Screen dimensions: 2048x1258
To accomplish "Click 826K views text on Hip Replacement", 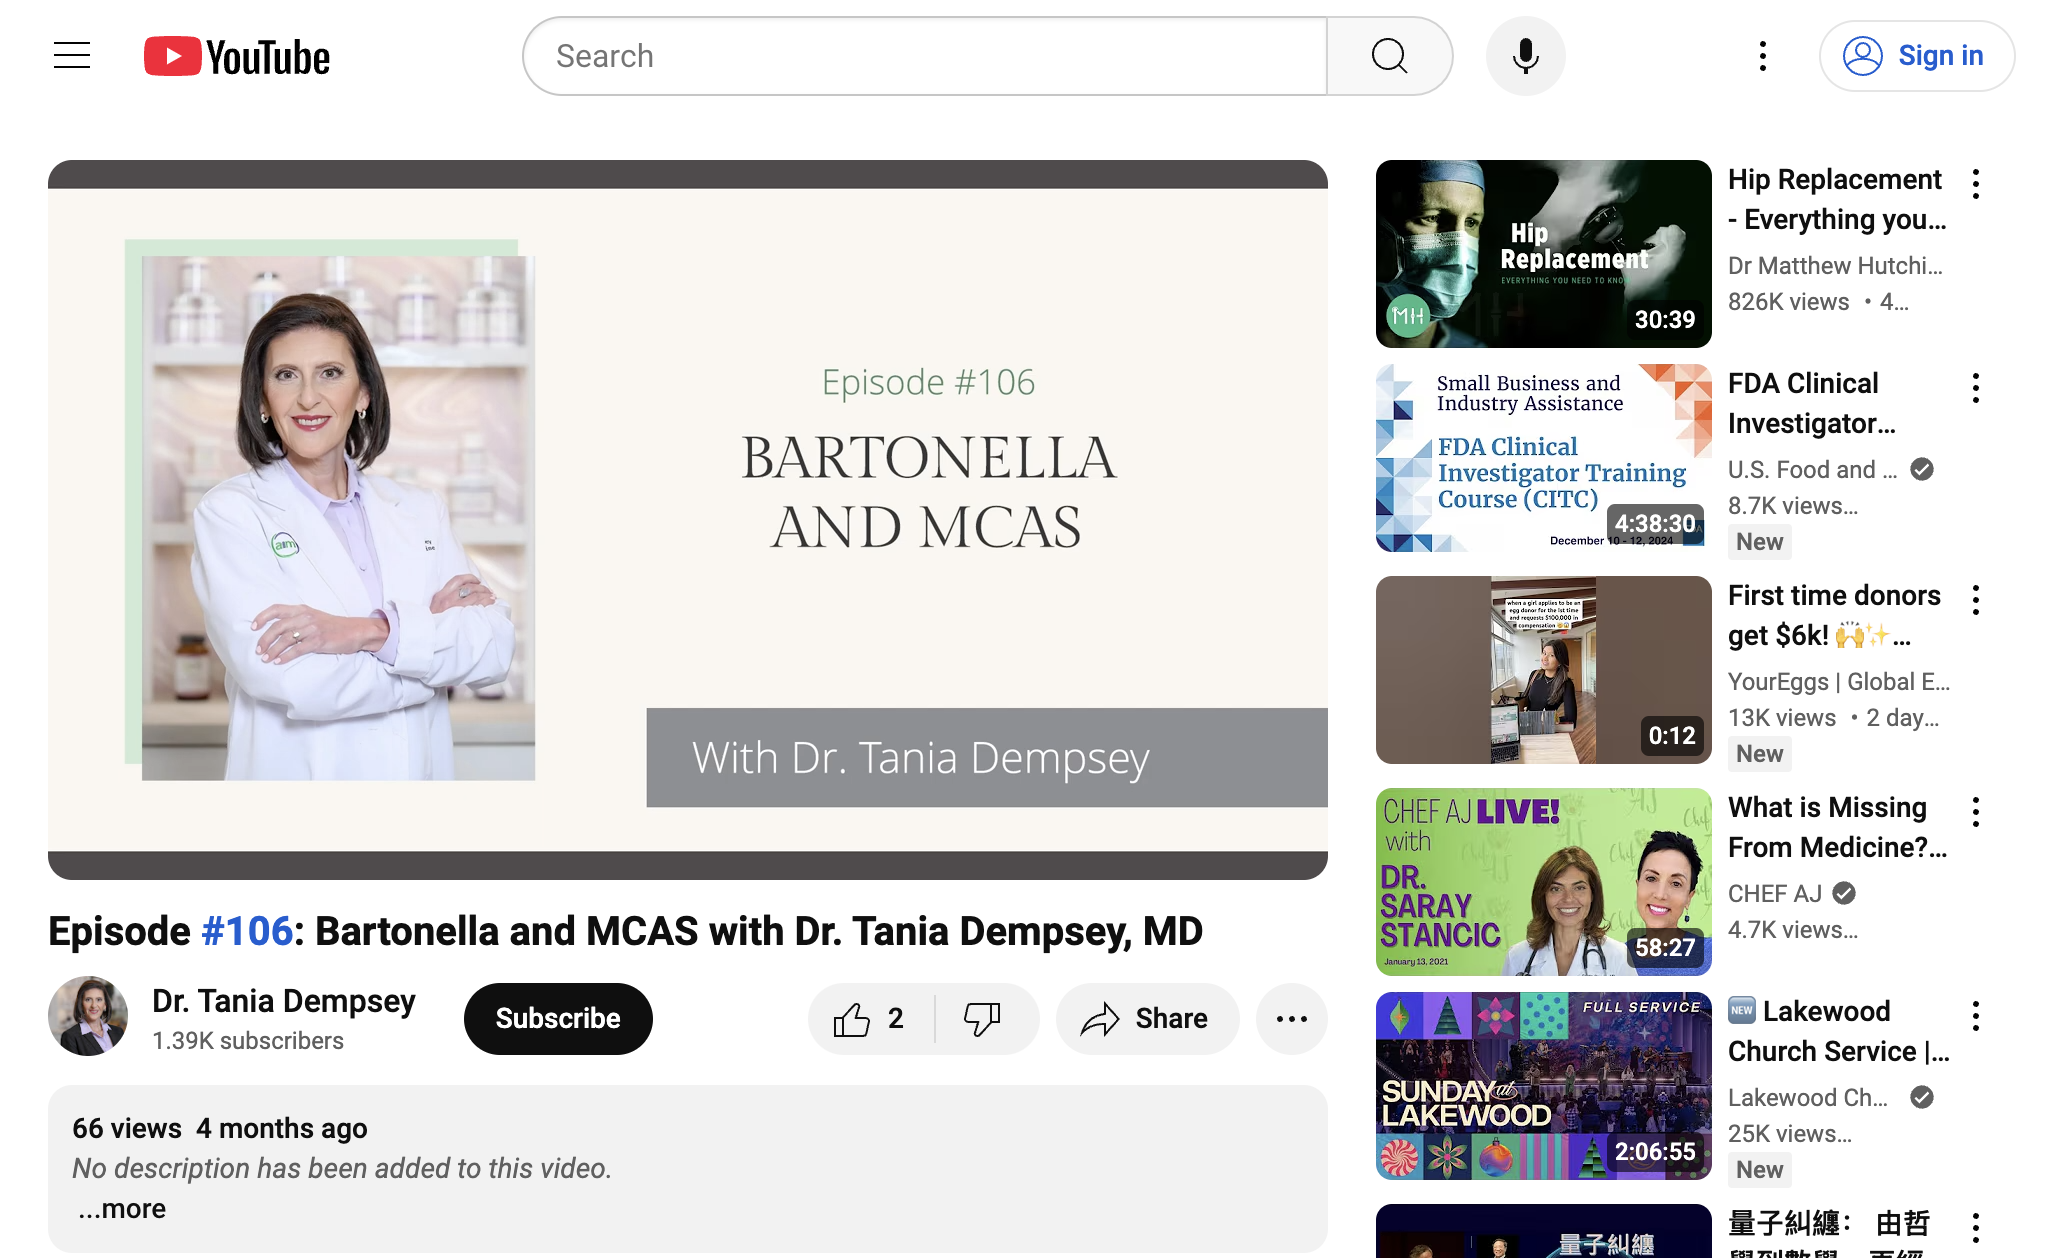I will (x=1789, y=302).
